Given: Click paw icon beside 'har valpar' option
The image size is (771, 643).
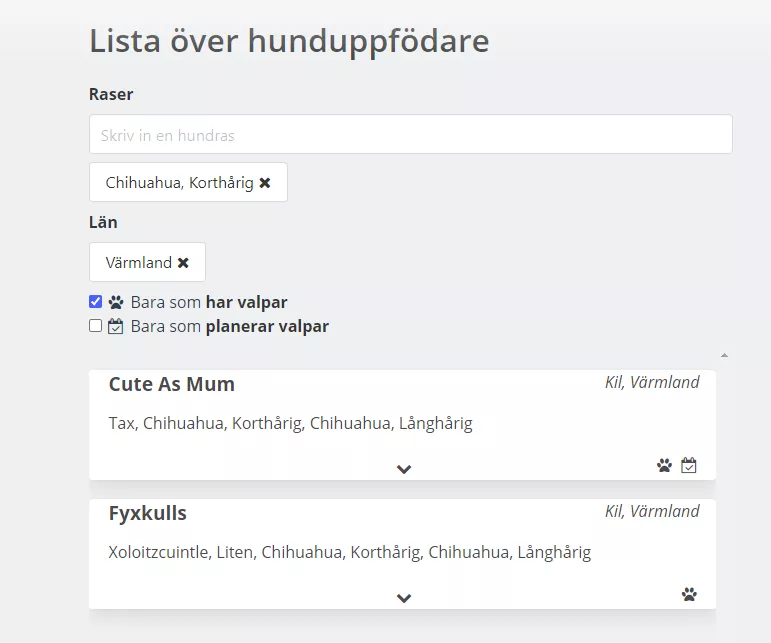Looking at the screenshot, I should click(x=116, y=302).
